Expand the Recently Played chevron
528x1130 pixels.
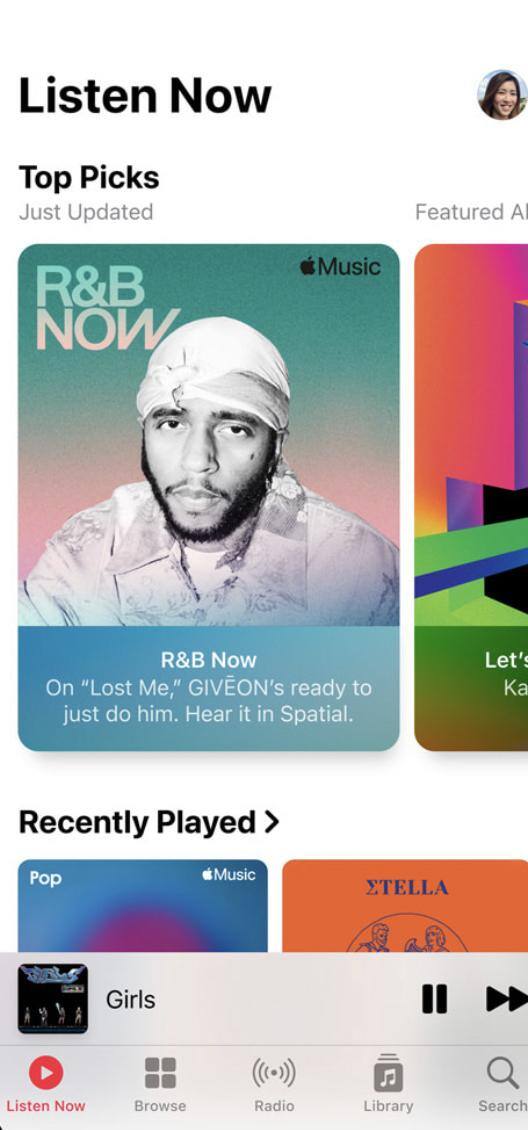point(272,822)
